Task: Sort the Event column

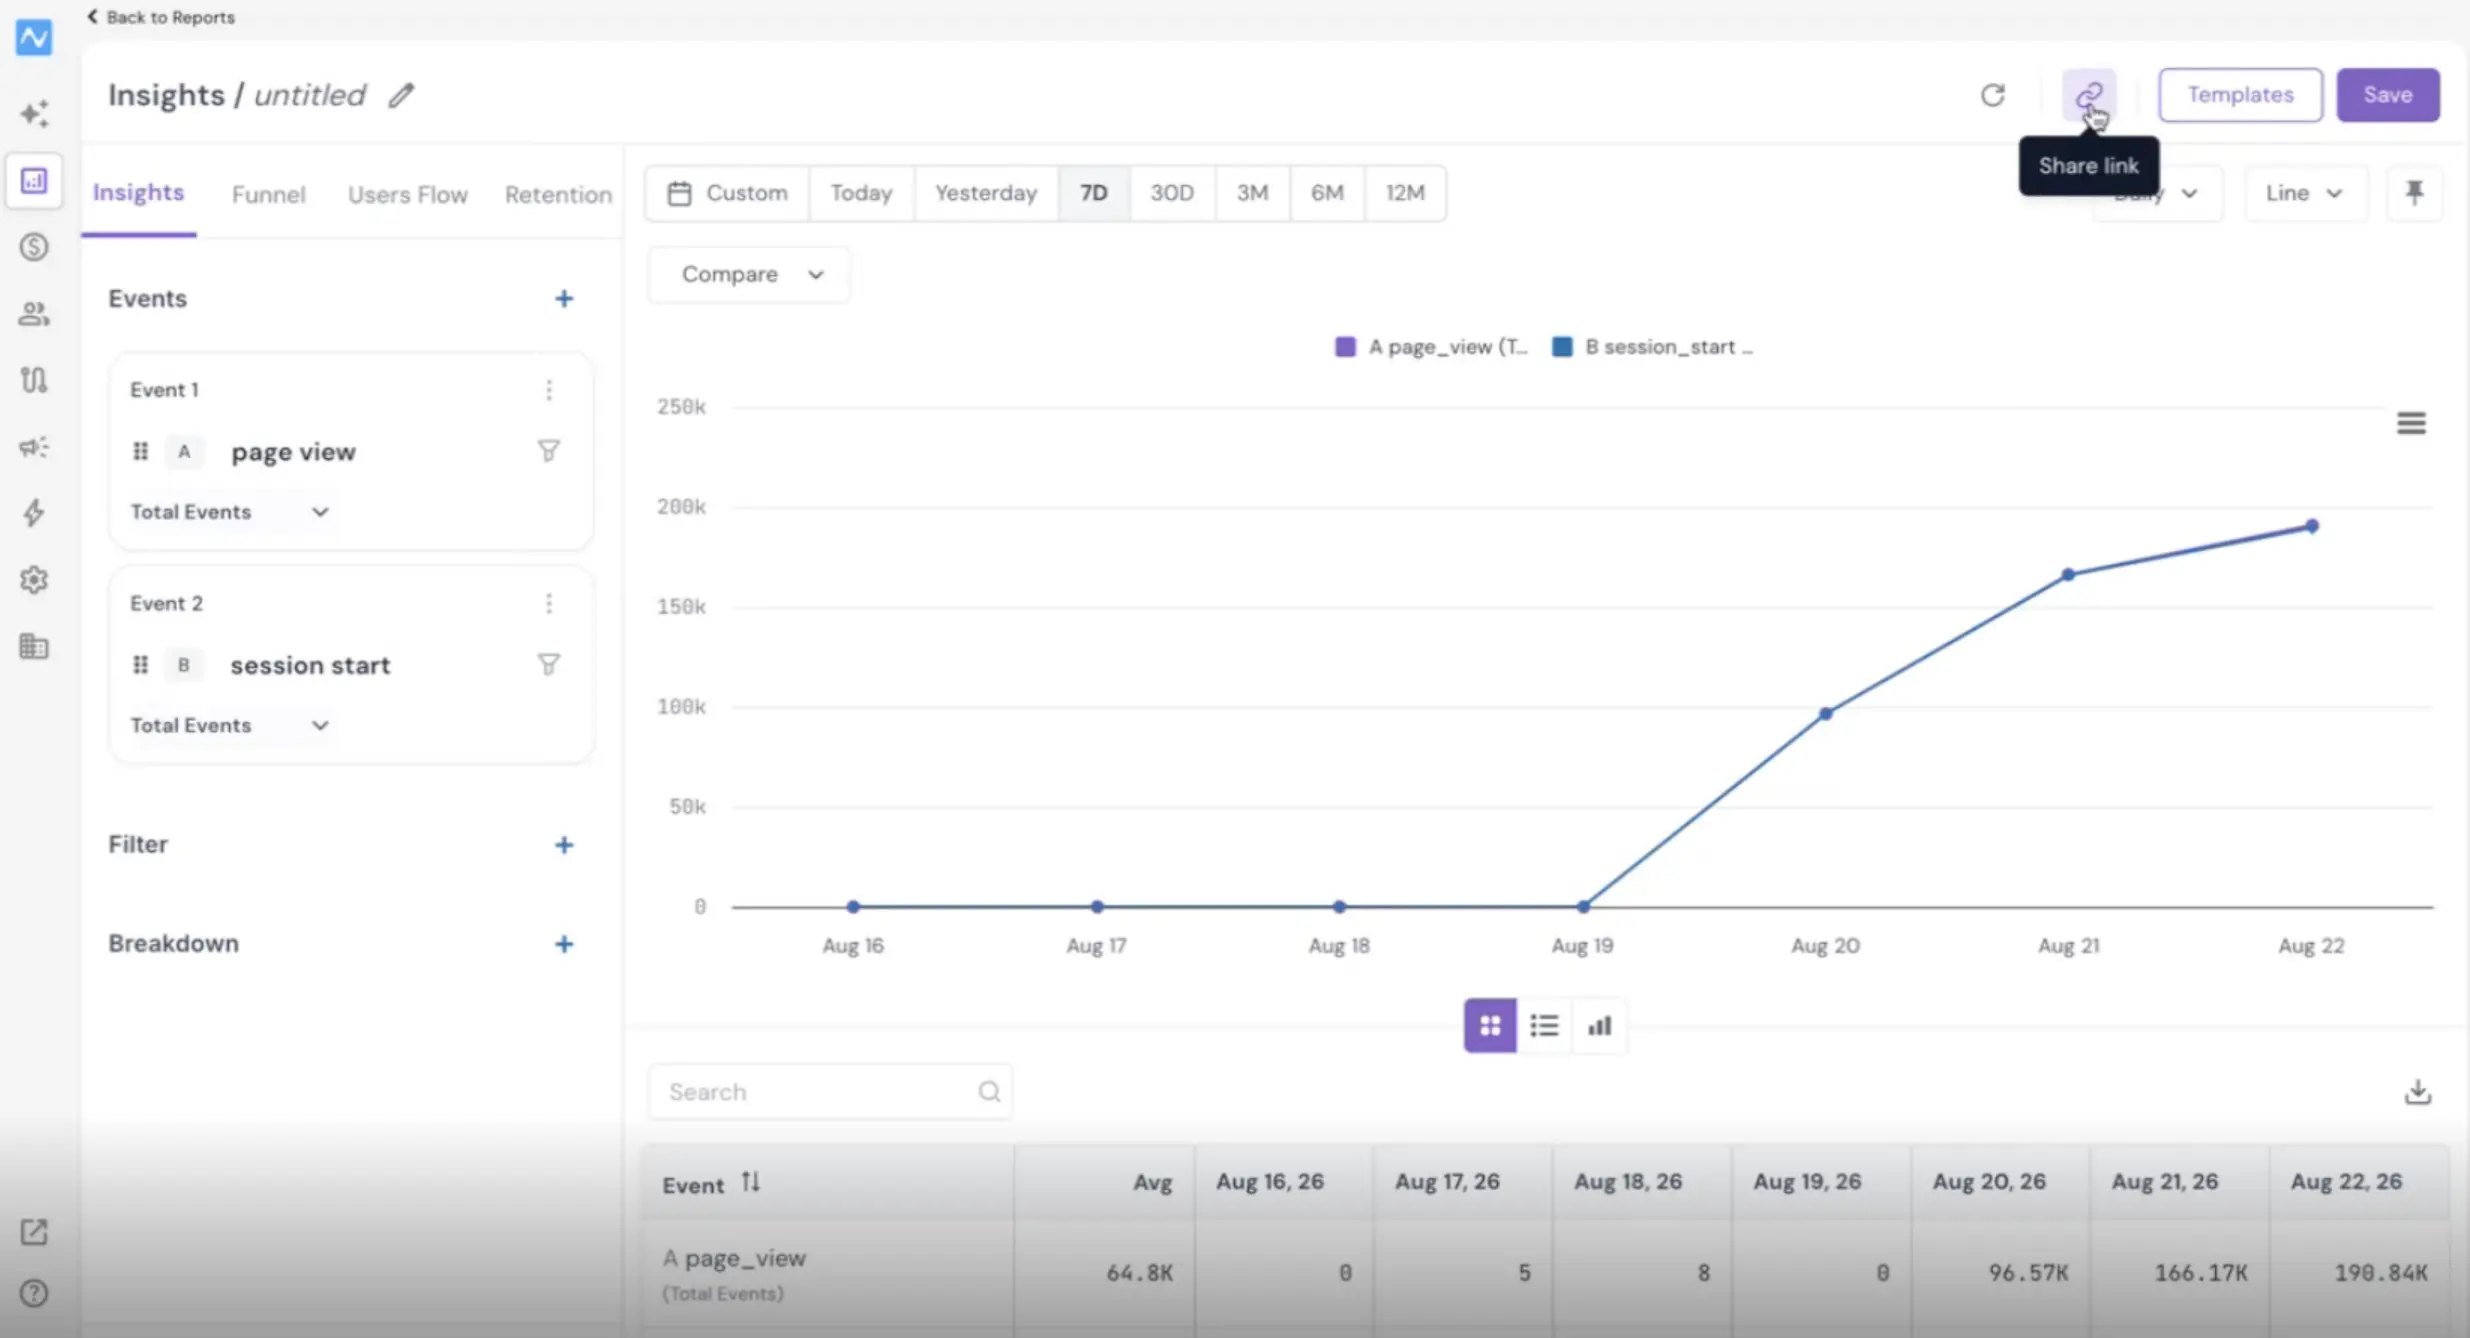Action: (x=750, y=1183)
